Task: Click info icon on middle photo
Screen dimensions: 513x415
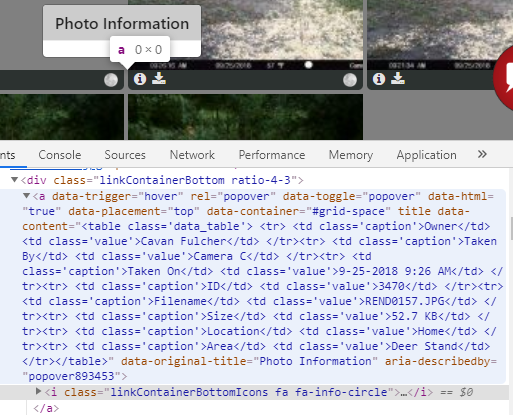Action: pyautogui.click(x=140, y=79)
